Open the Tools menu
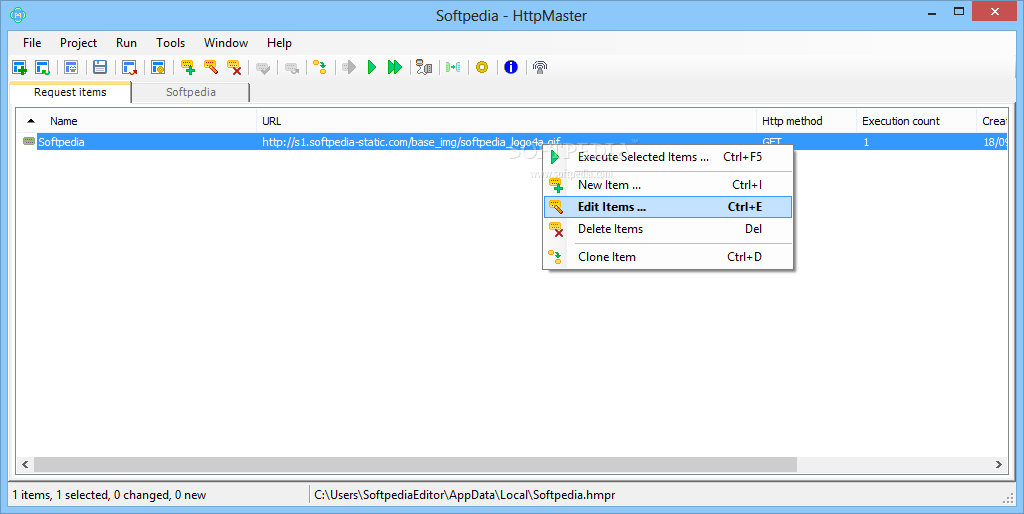The width and height of the screenshot is (1024, 514). pos(170,43)
